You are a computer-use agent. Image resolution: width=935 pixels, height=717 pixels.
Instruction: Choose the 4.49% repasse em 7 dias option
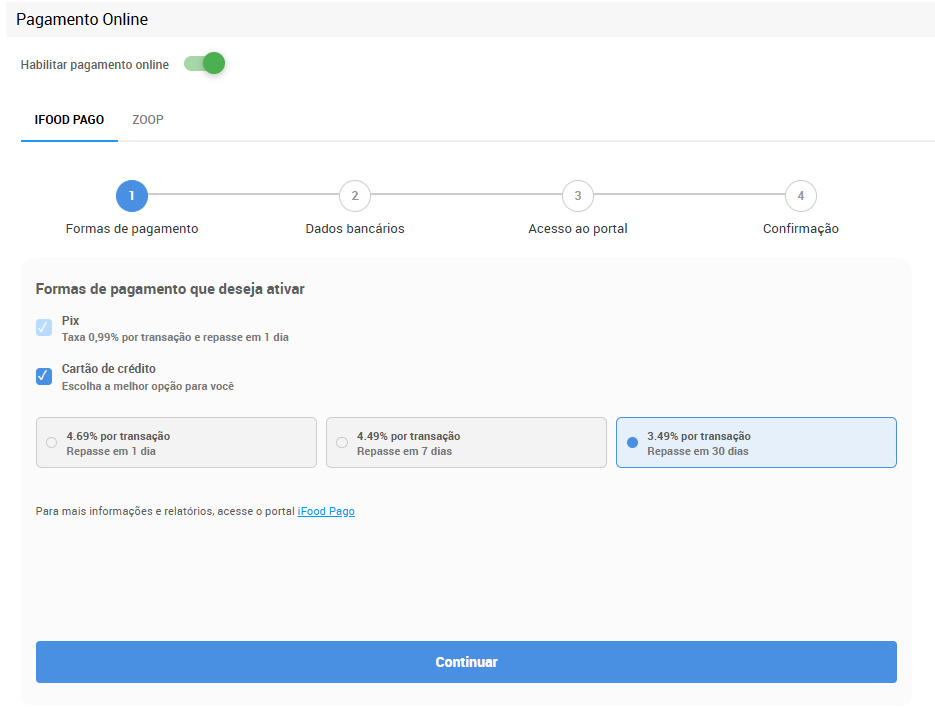coord(342,443)
